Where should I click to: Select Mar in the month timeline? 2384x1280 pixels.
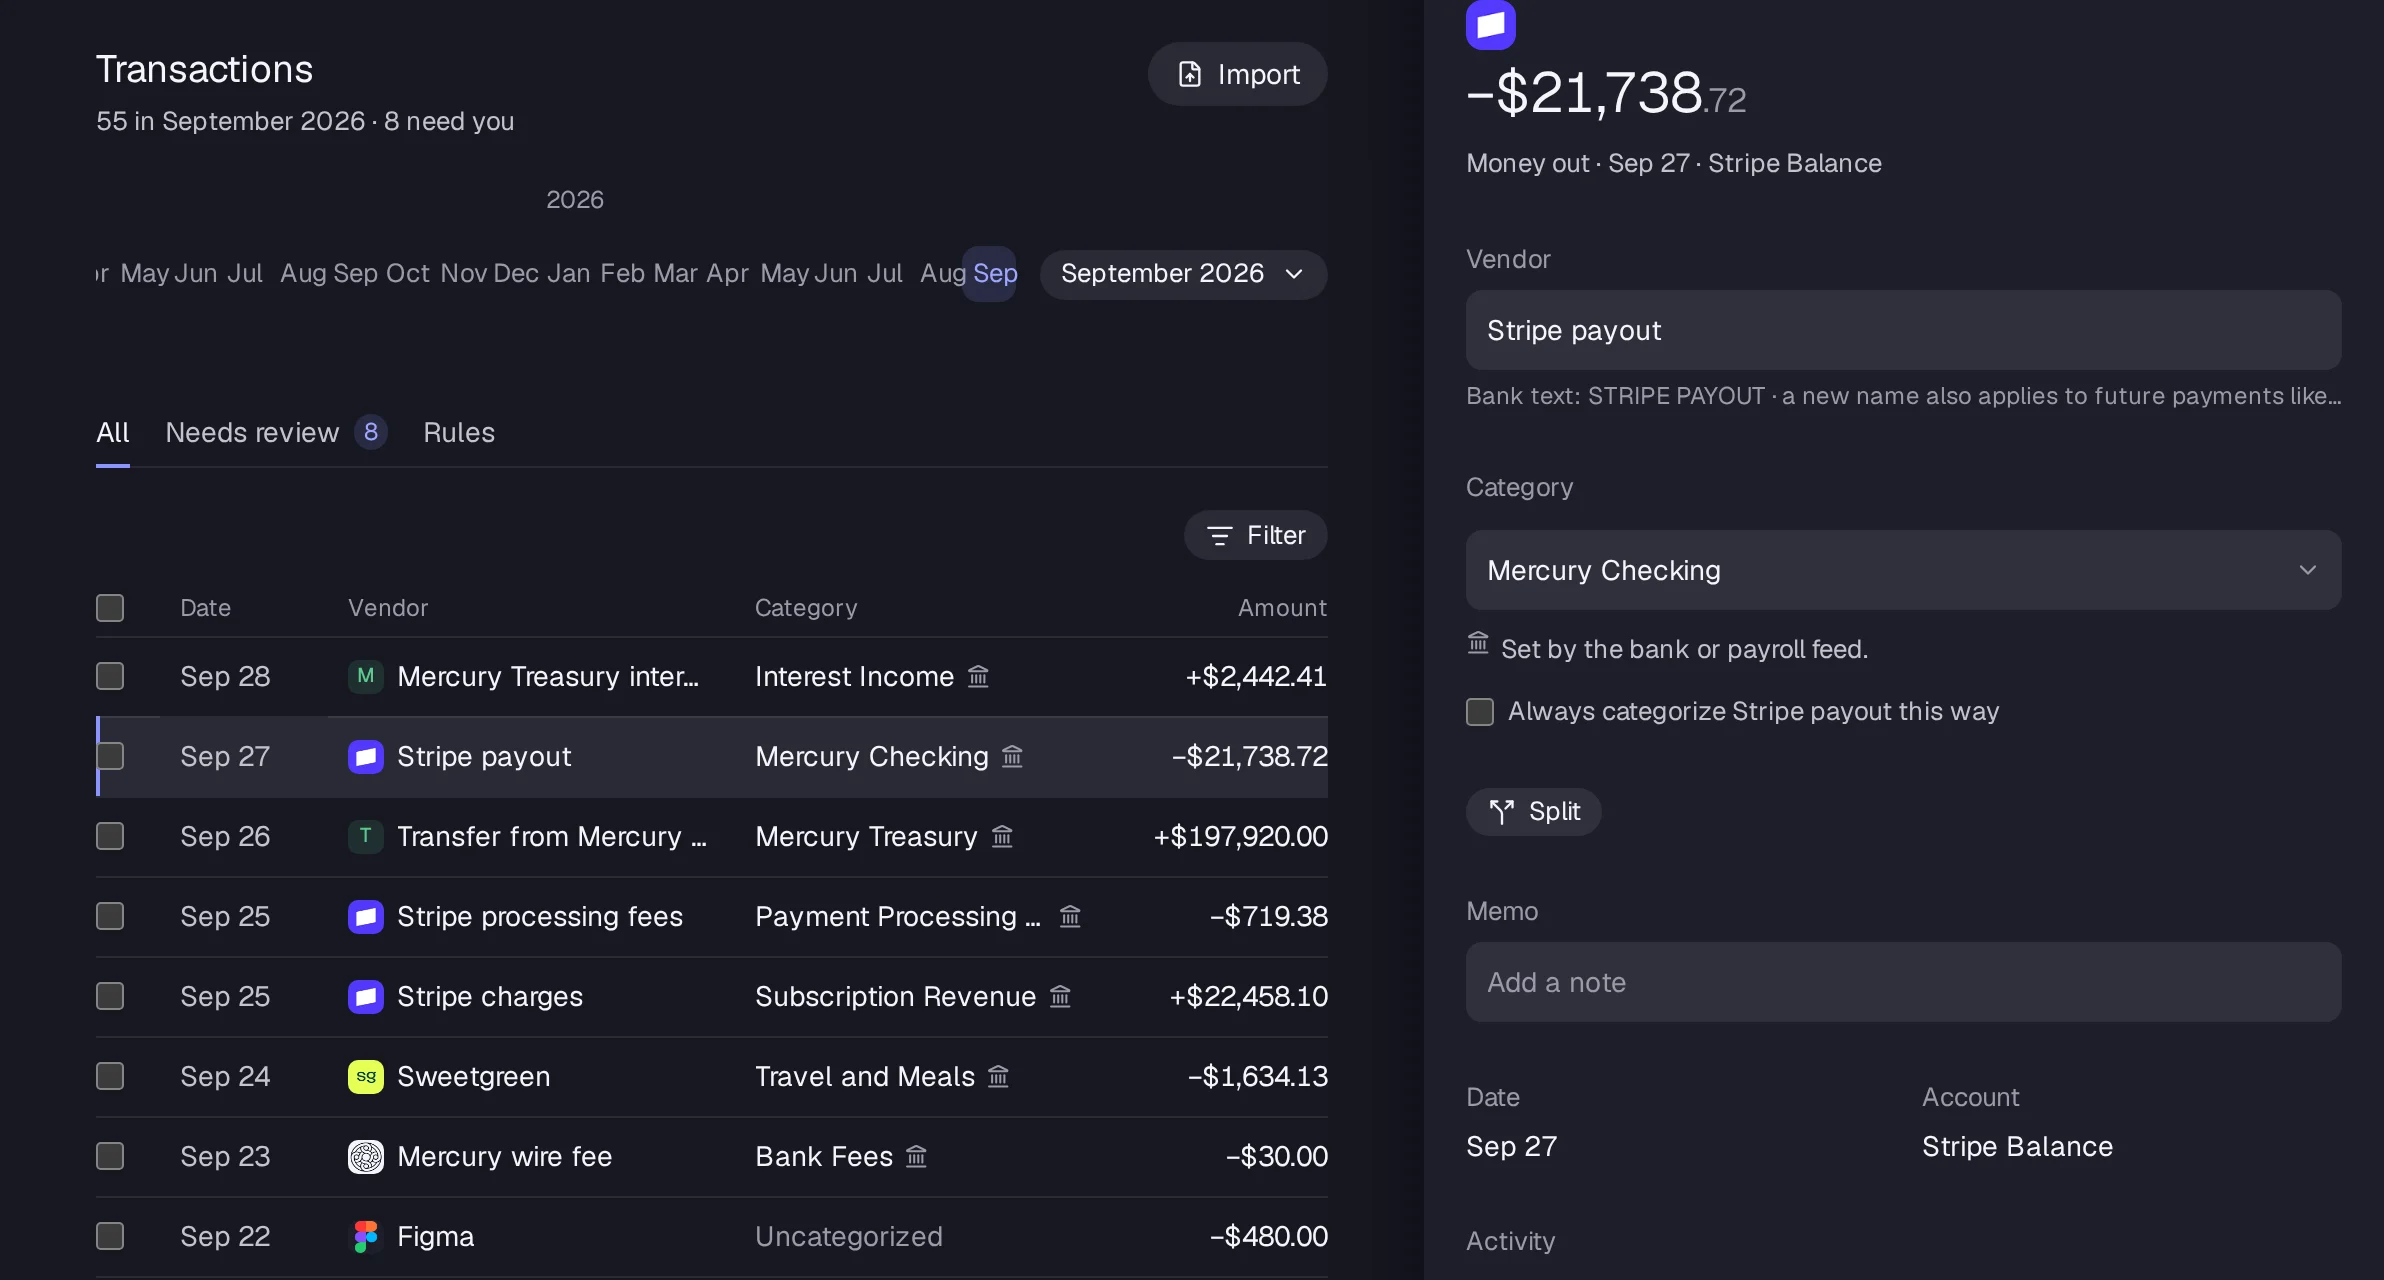(675, 274)
